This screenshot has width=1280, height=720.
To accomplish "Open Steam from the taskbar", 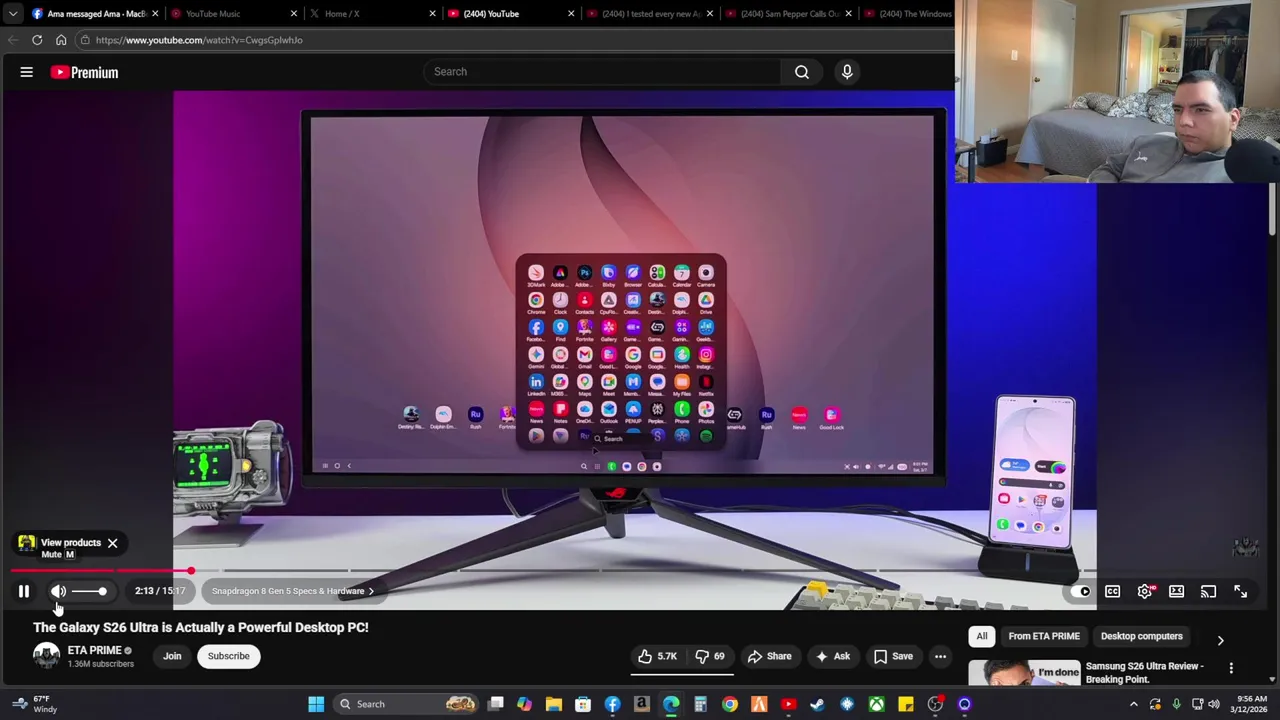I will (x=817, y=704).
